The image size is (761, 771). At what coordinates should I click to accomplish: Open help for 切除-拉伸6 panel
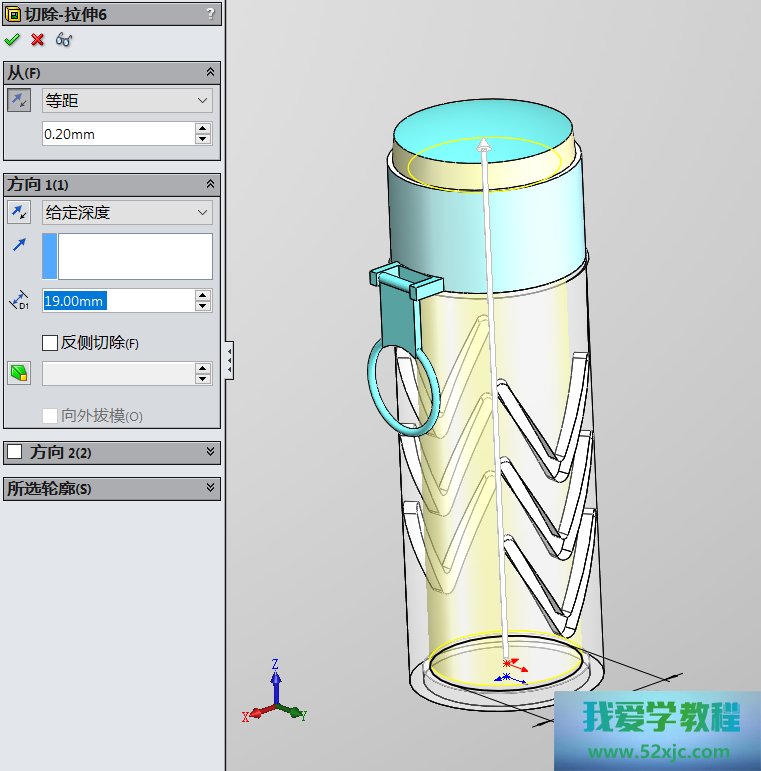coord(210,13)
